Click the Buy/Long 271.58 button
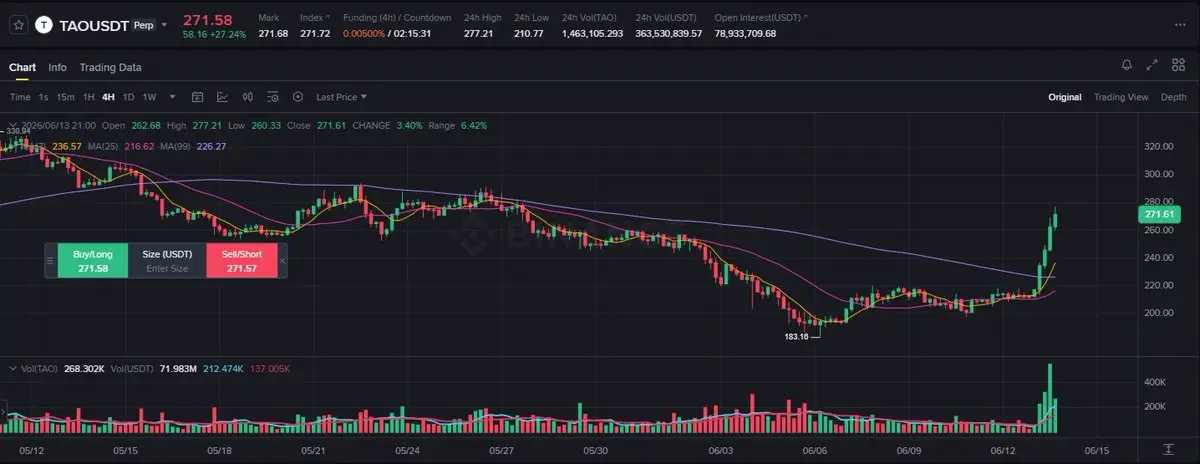The height and width of the screenshot is (464, 1200). tap(93, 261)
